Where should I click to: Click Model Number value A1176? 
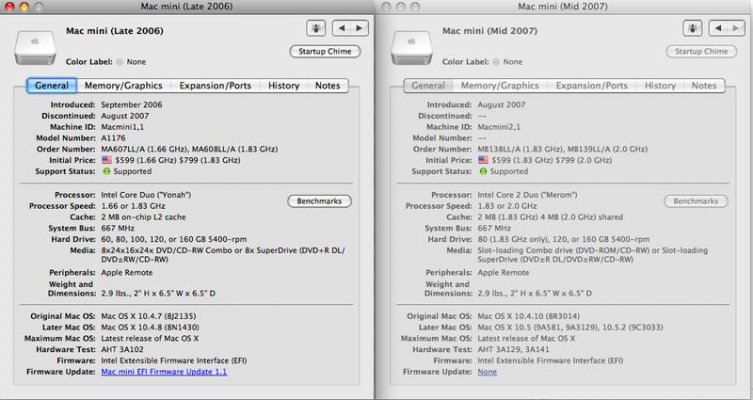[x=113, y=138]
